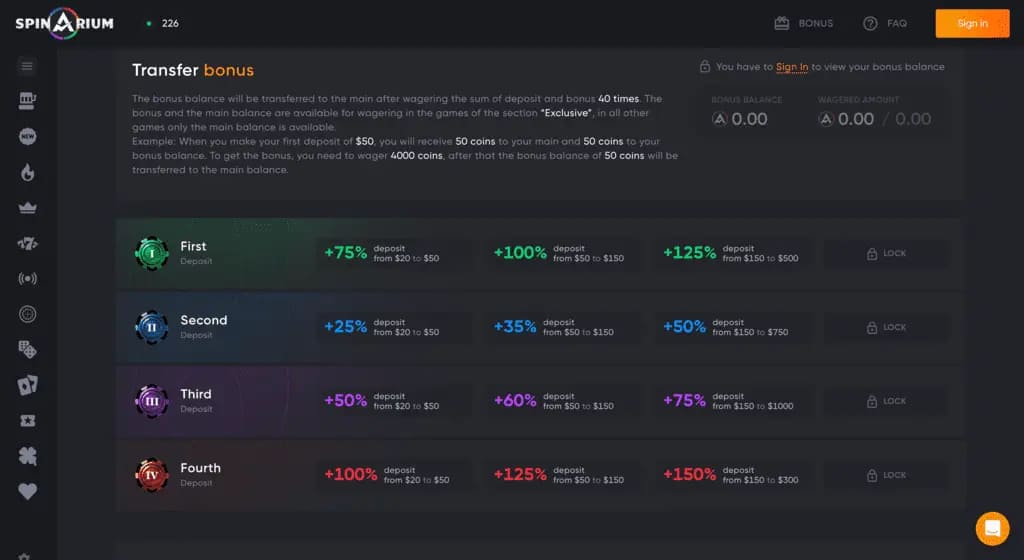The image size is (1024, 560).
Task: Click the LOCK button for First deposit
Action: pos(886,253)
